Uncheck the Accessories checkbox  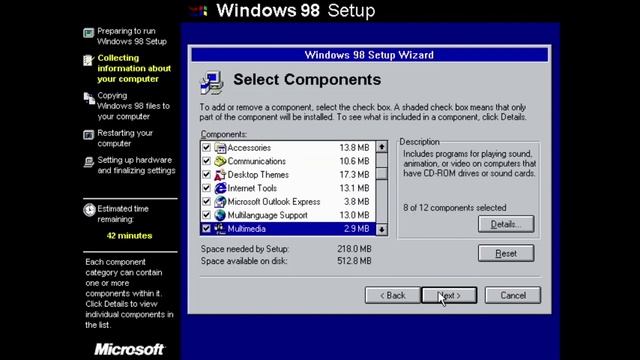point(207,148)
